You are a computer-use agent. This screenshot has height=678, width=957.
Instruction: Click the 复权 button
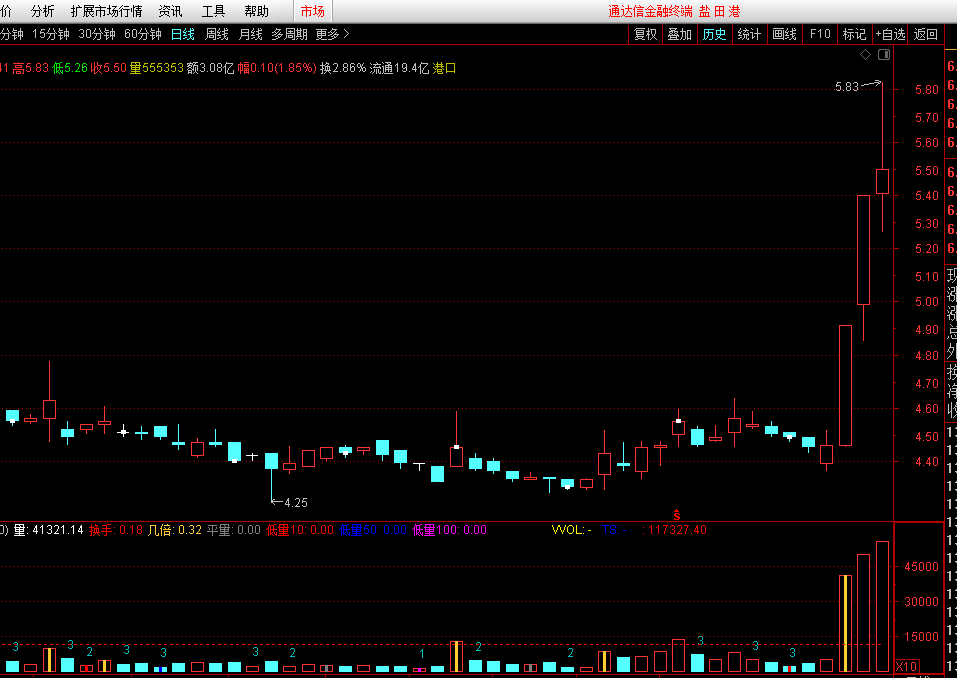tap(646, 34)
